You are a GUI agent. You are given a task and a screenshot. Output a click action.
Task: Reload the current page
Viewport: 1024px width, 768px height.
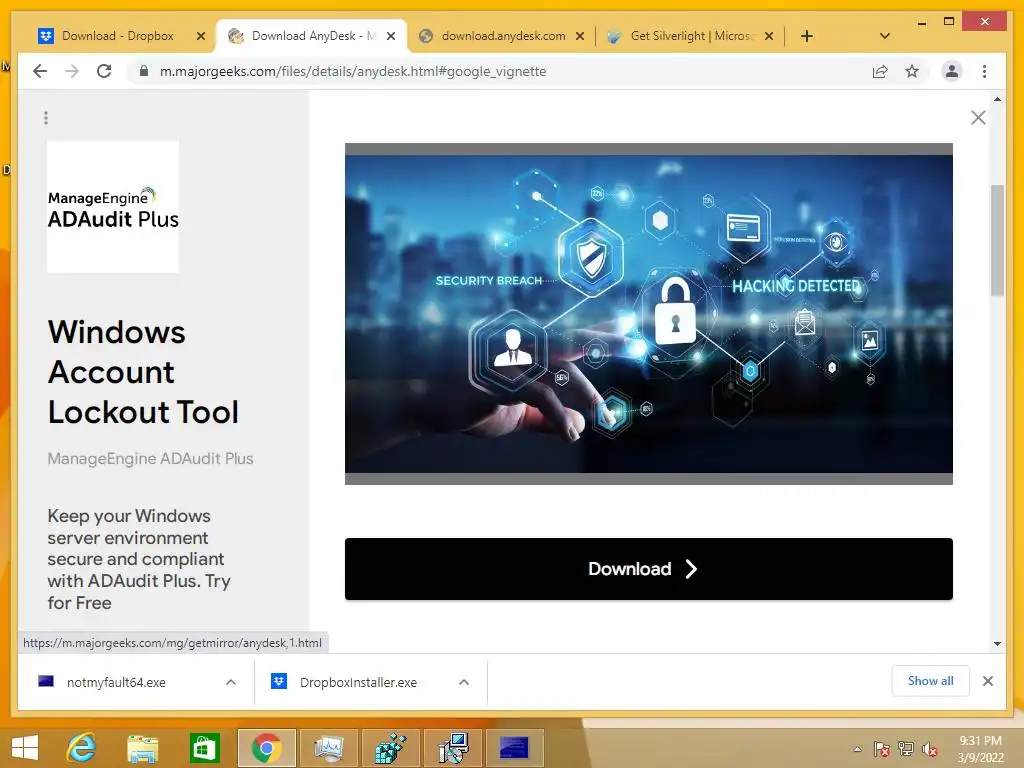[104, 71]
